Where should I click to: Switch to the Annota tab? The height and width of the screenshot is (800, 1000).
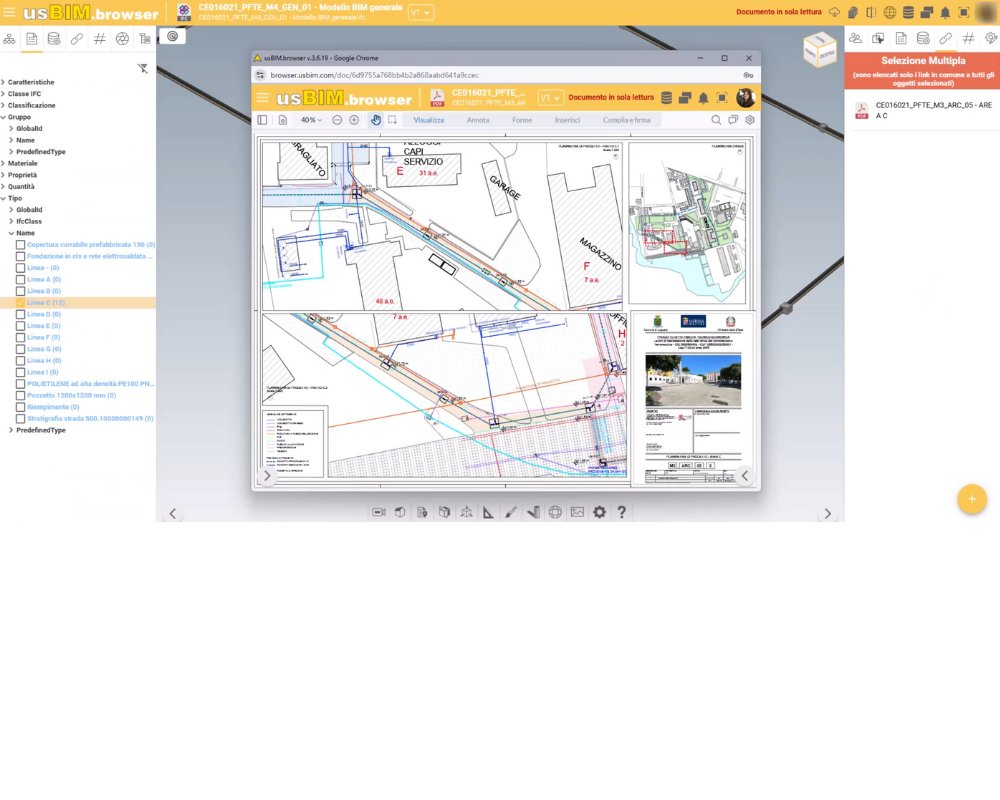point(478,120)
